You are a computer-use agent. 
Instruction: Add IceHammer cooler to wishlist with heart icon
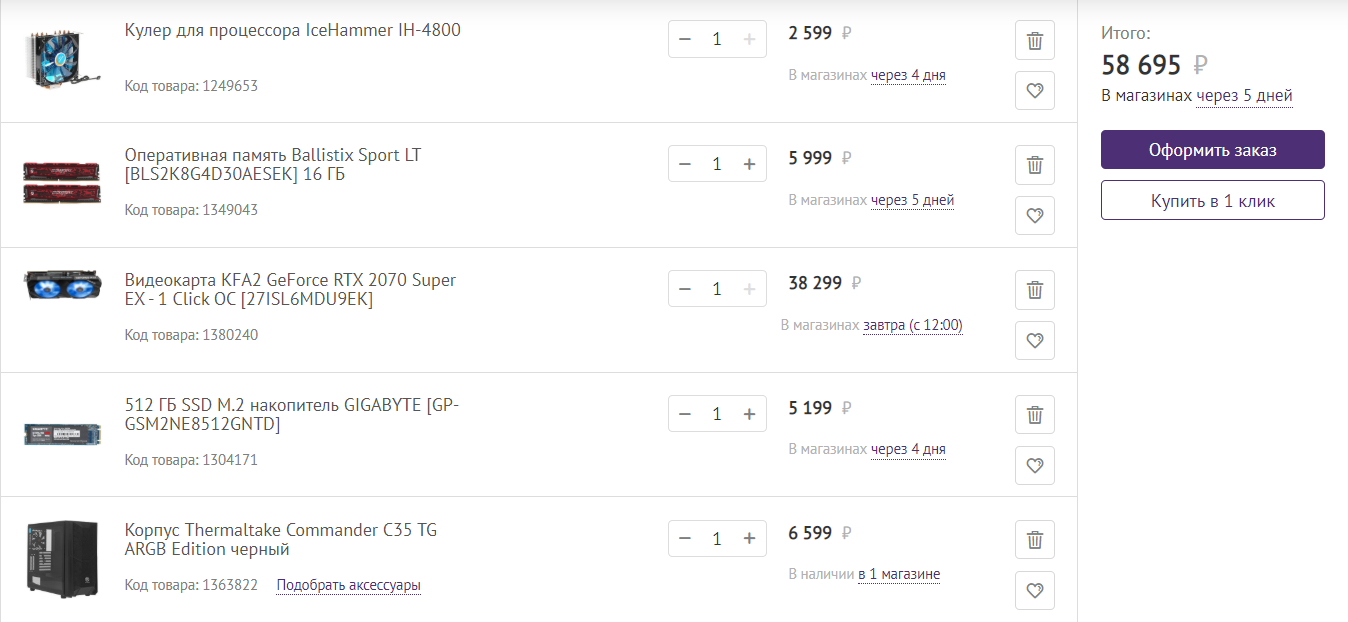click(x=1035, y=91)
